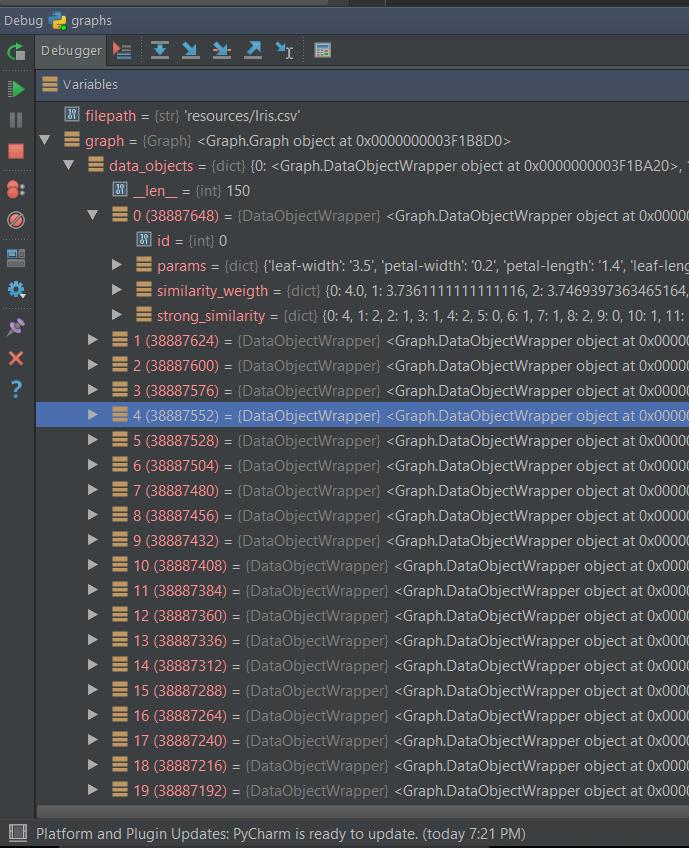Image resolution: width=689 pixels, height=848 pixels.
Task: Open Evaluate Expression calculator icon
Action: click(322, 50)
